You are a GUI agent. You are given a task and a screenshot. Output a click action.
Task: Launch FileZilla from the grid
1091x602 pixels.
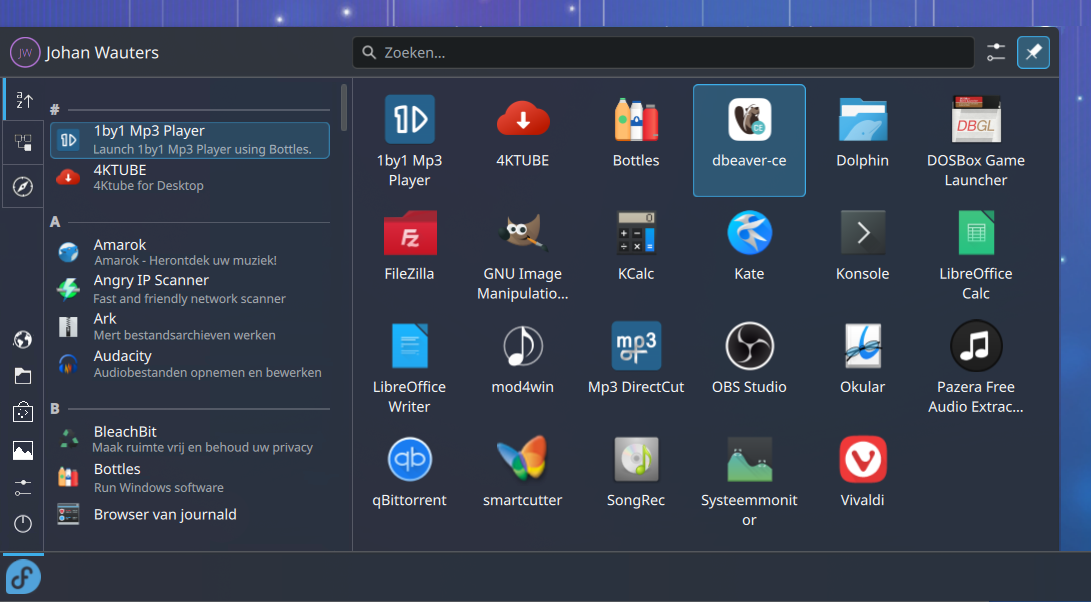409,245
